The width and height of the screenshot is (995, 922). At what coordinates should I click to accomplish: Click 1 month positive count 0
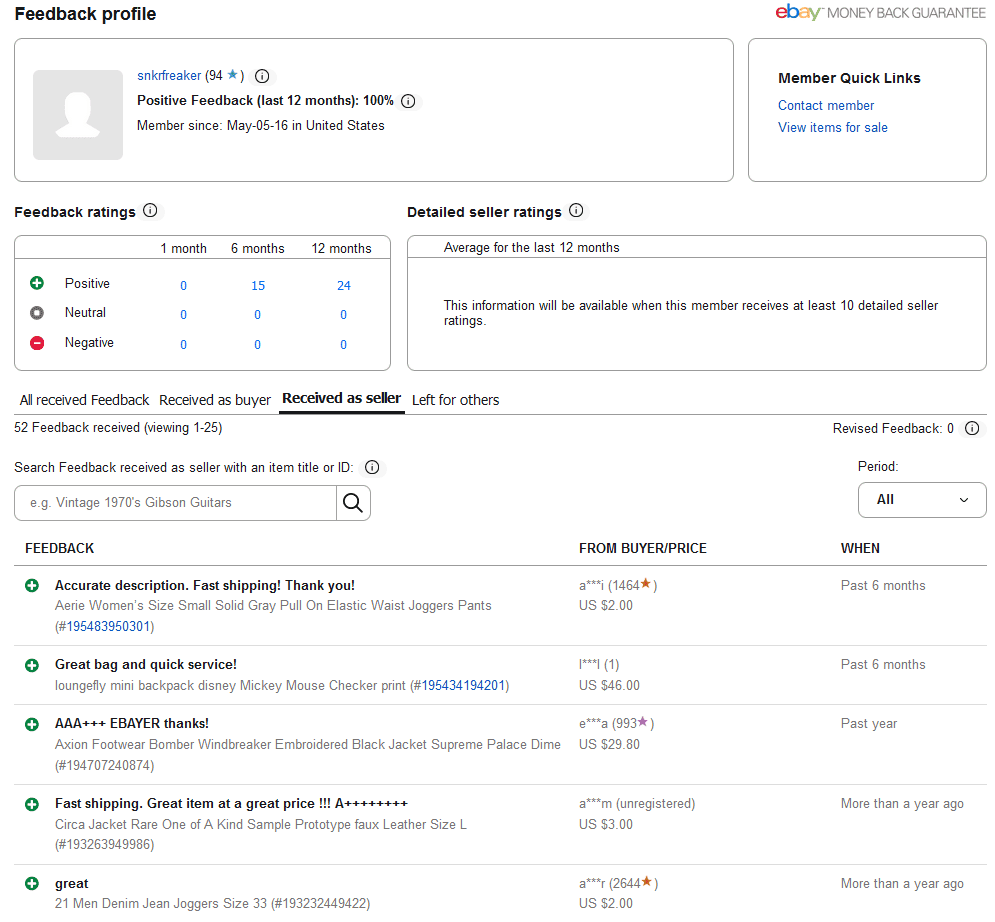[x=183, y=286]
